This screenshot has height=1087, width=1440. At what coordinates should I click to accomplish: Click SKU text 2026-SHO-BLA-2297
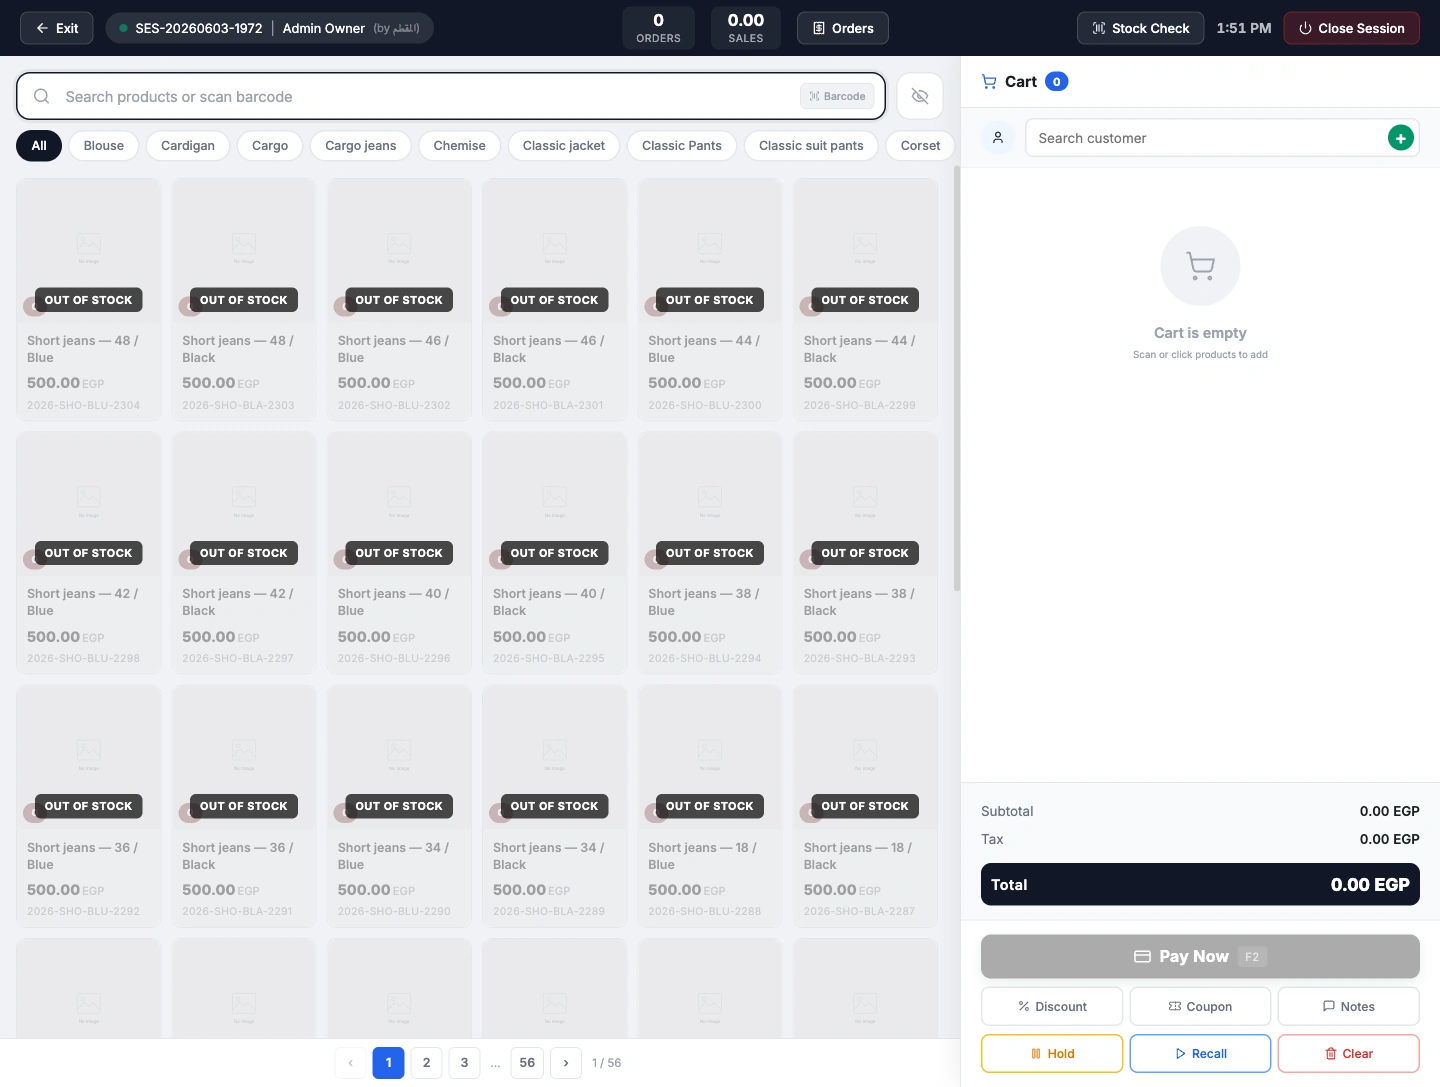click(238, 658)
